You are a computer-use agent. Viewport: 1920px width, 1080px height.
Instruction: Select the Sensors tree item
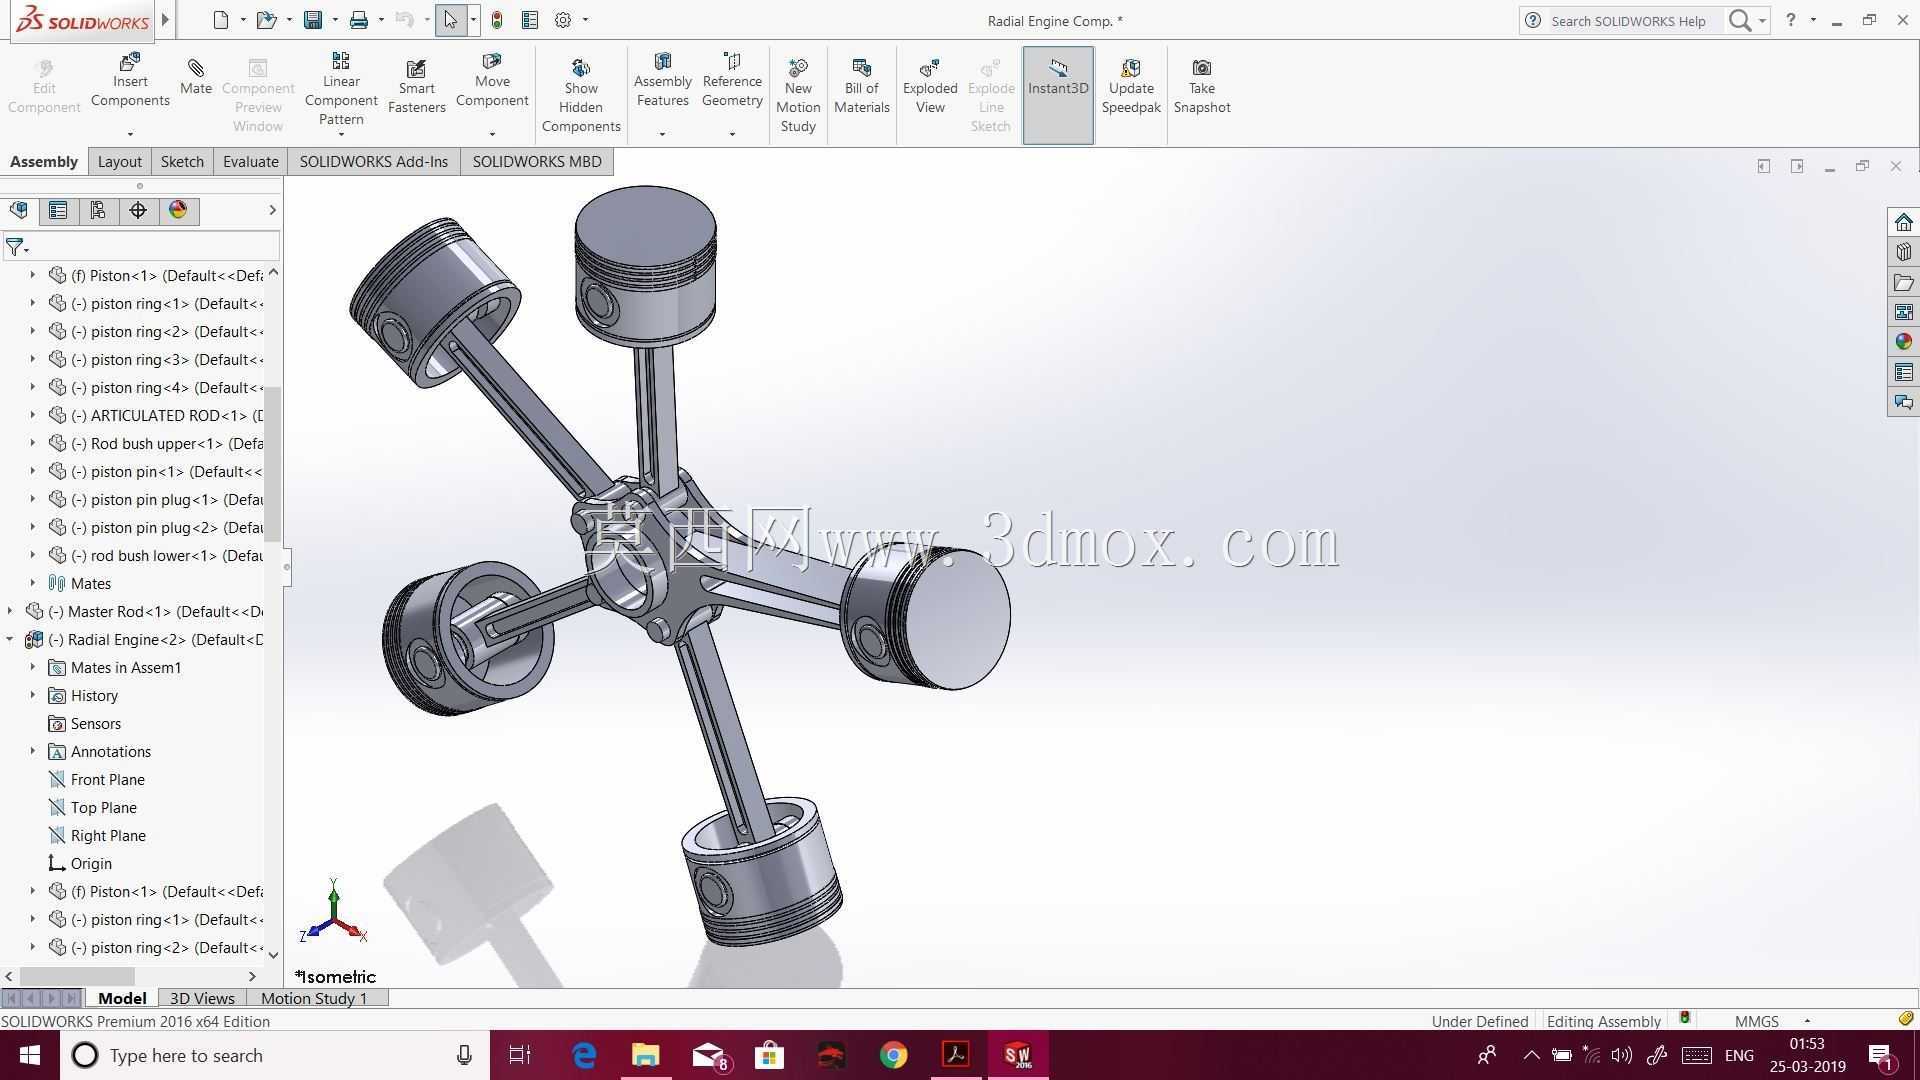coord(95,723)
